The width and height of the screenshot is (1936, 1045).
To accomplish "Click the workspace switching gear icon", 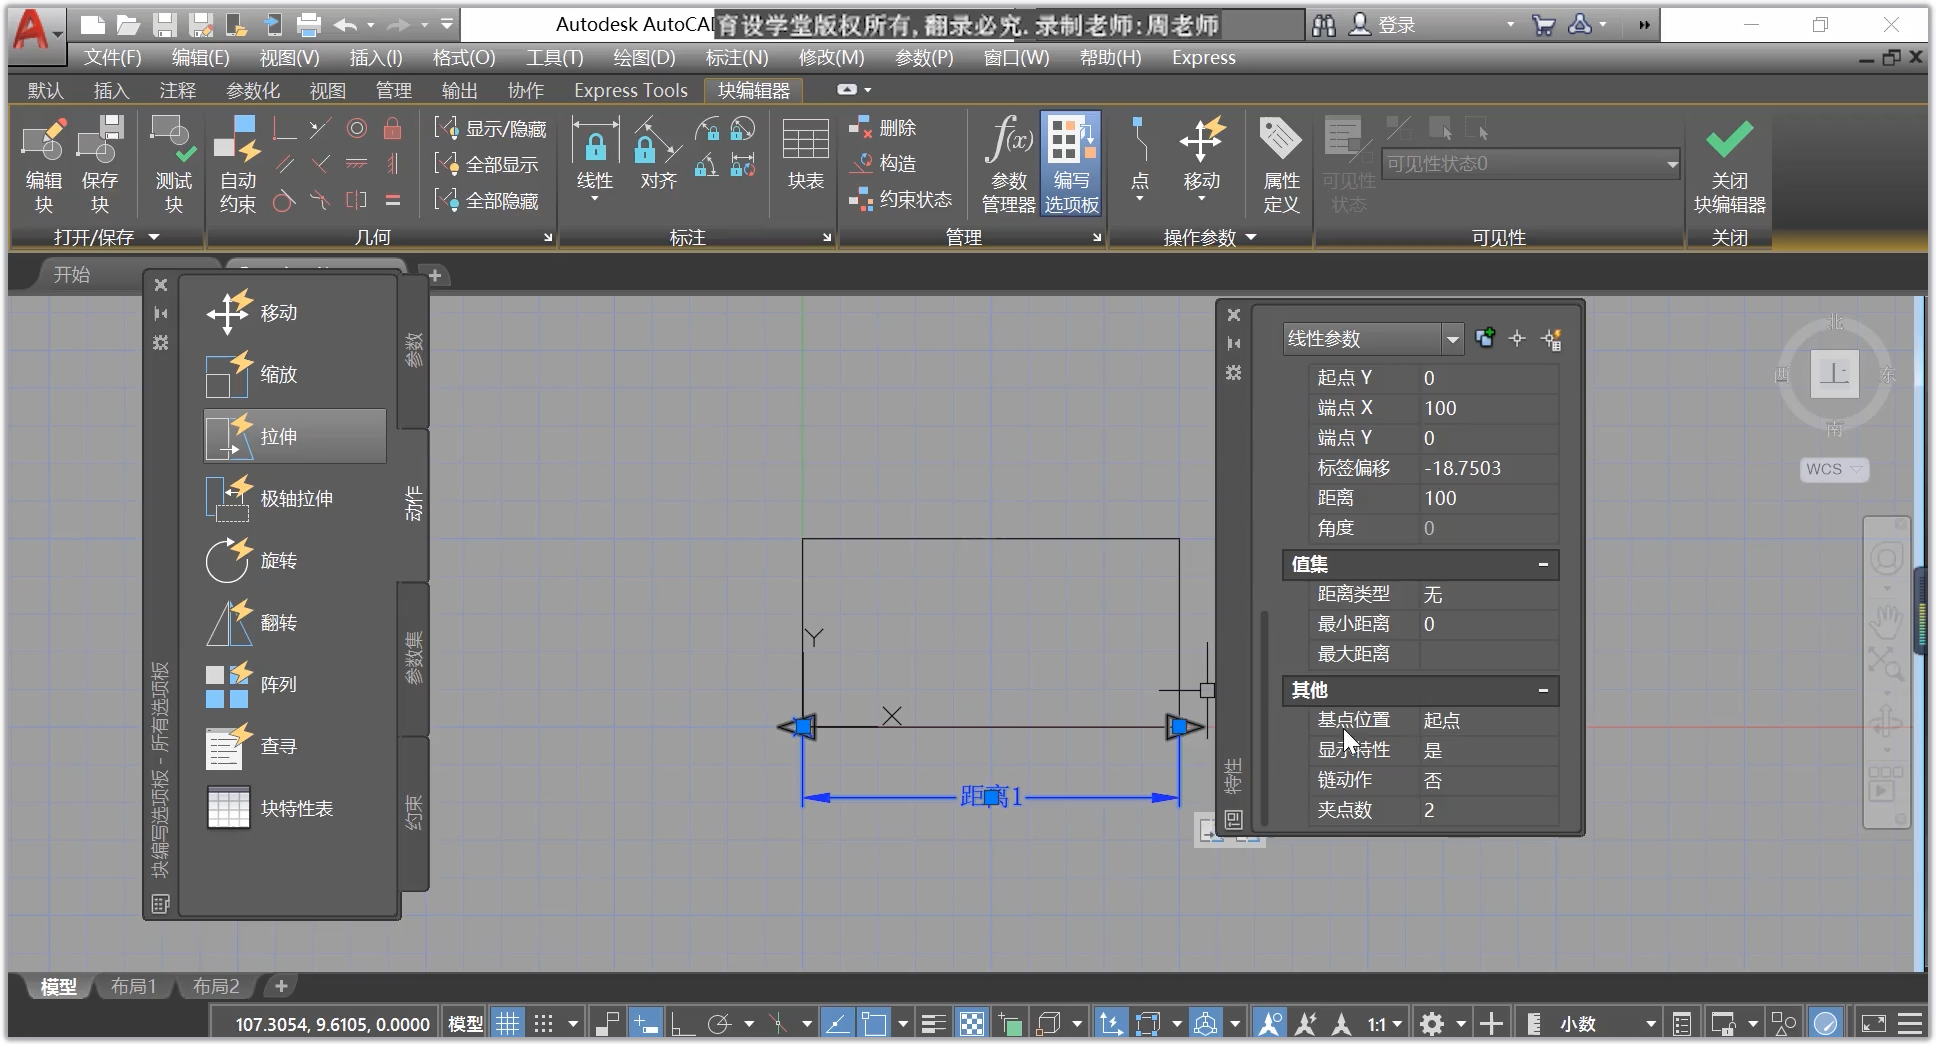I will pos(1432,1024).
